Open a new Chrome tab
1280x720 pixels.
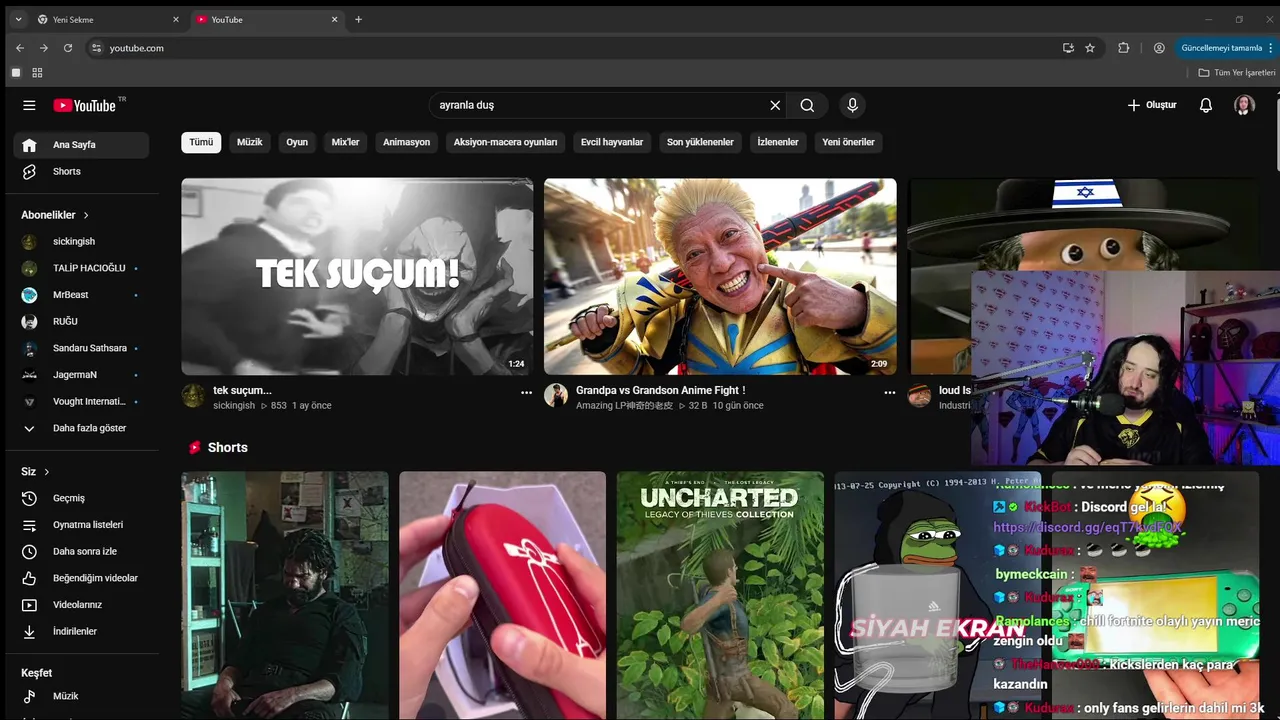pyautogui.click(x=359, y=19)
